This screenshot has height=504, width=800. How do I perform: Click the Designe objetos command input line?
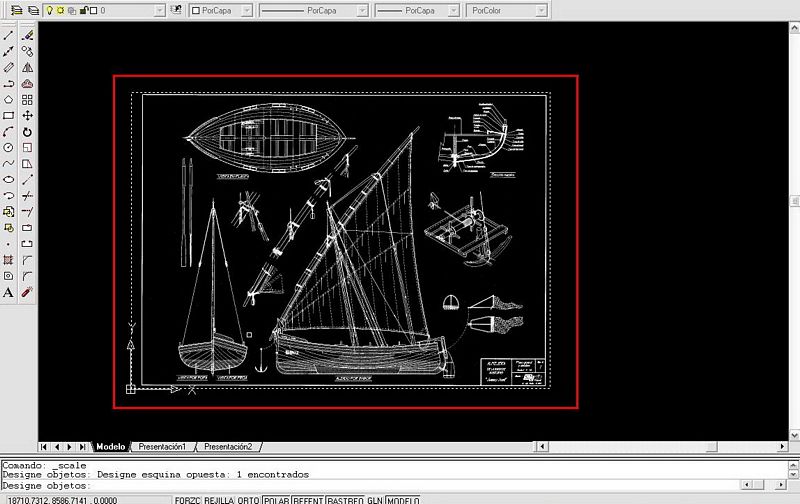[x=370, y=485]
